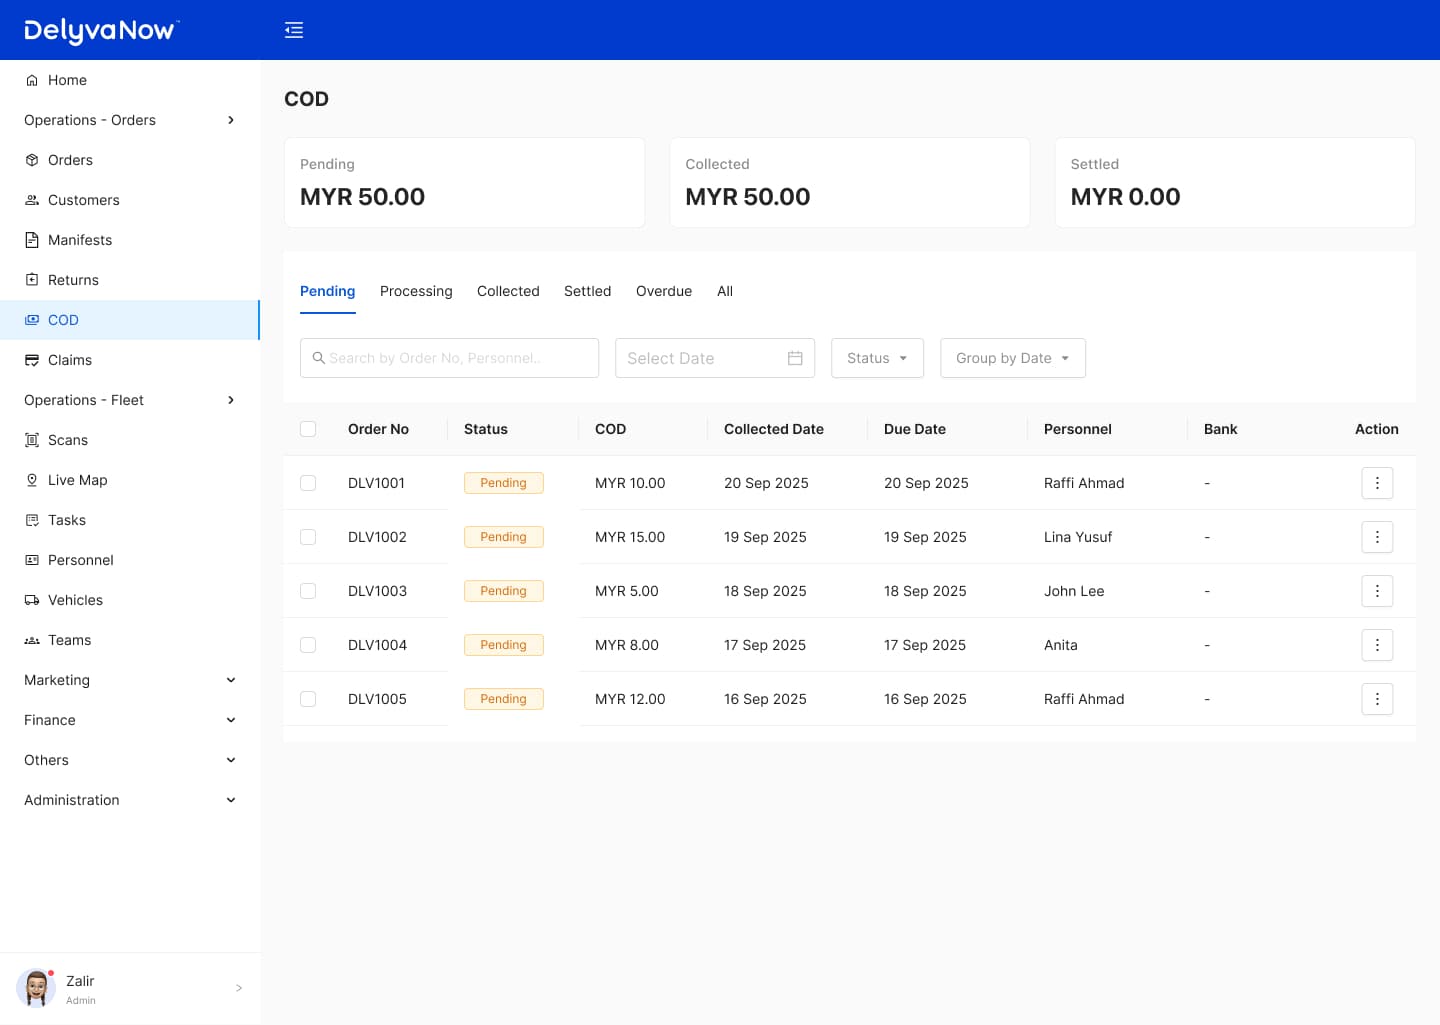This screenshot has height=1025, width=1440.
Task: Click the Claims card icon
Action: coord(32,360)
